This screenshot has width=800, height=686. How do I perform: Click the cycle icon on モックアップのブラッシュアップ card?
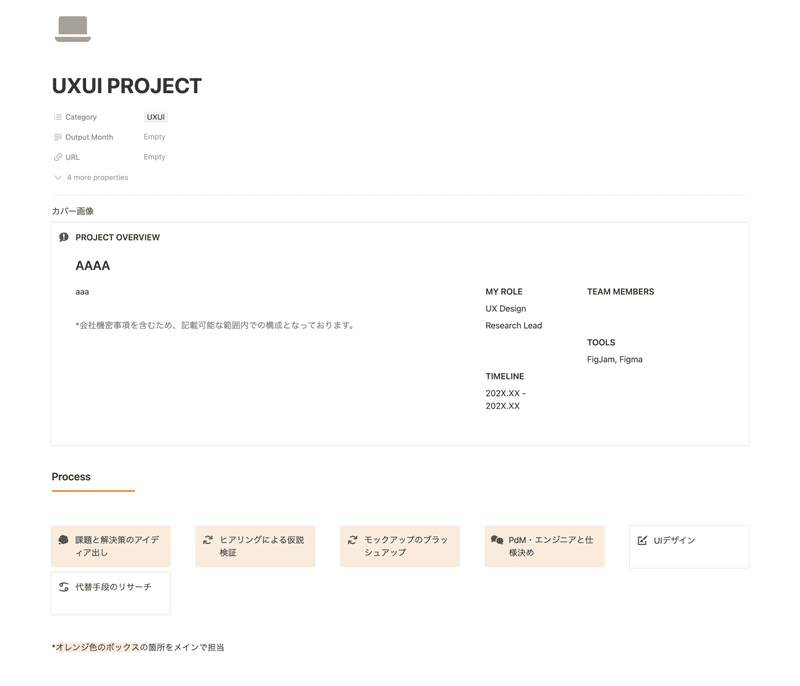pyautogui.click(x=353, y=540)
